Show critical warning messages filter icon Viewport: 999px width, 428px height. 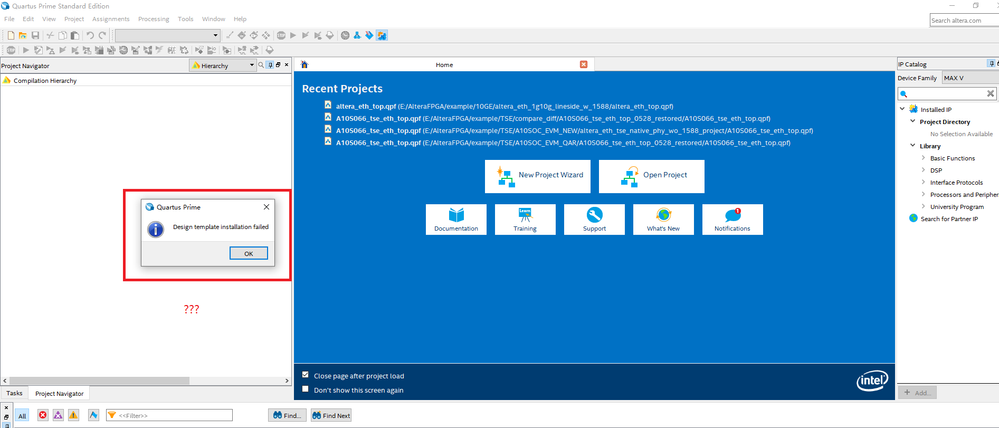coord(58,415)
